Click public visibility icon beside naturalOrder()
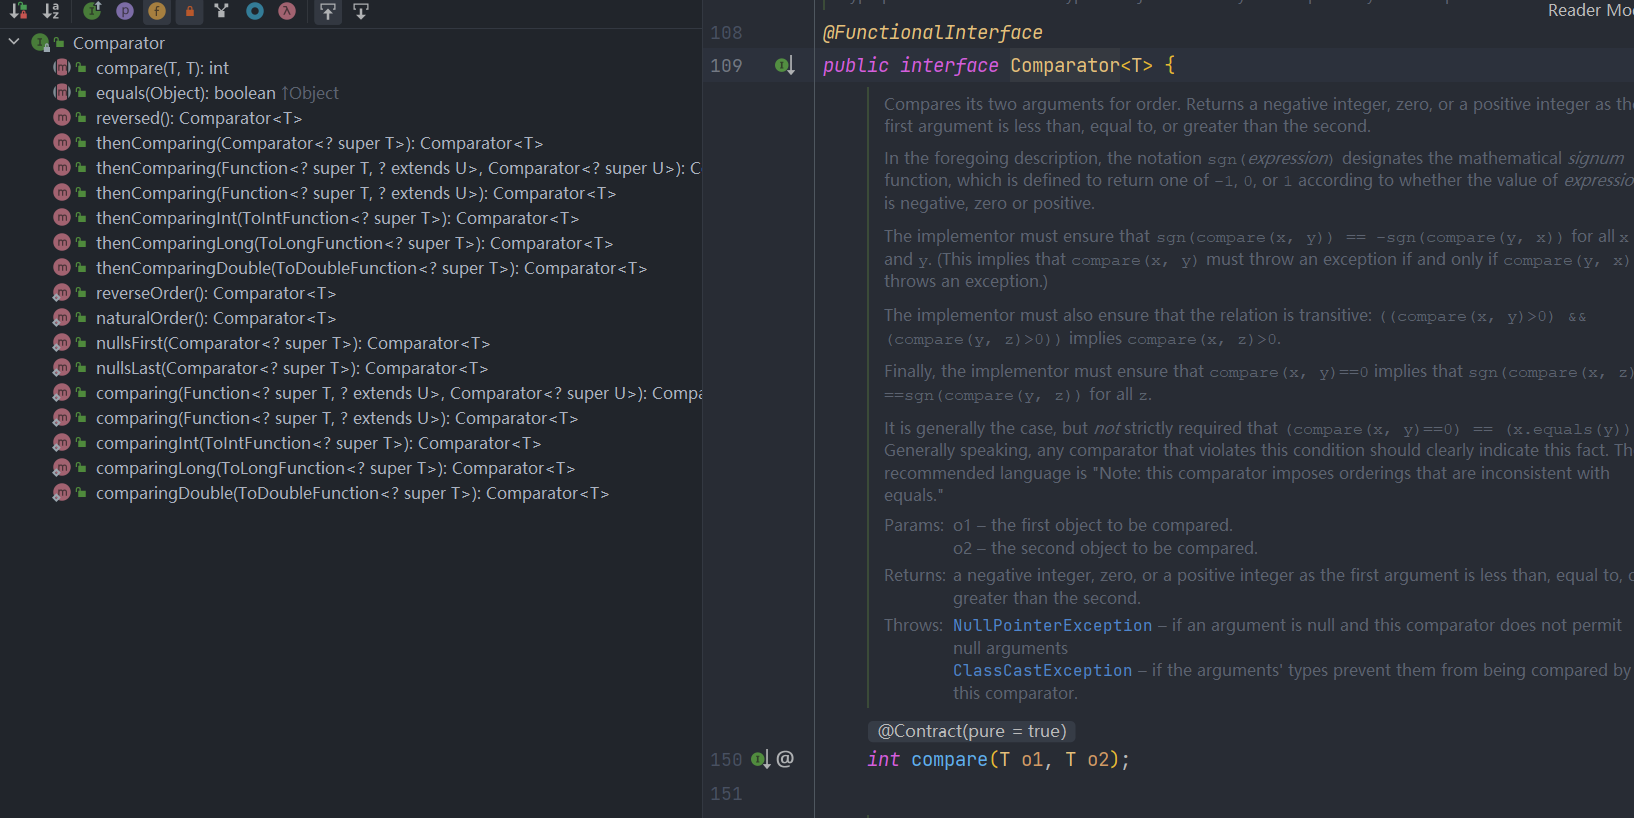This screenshot has height=818, width=1634. click(81, 317)
